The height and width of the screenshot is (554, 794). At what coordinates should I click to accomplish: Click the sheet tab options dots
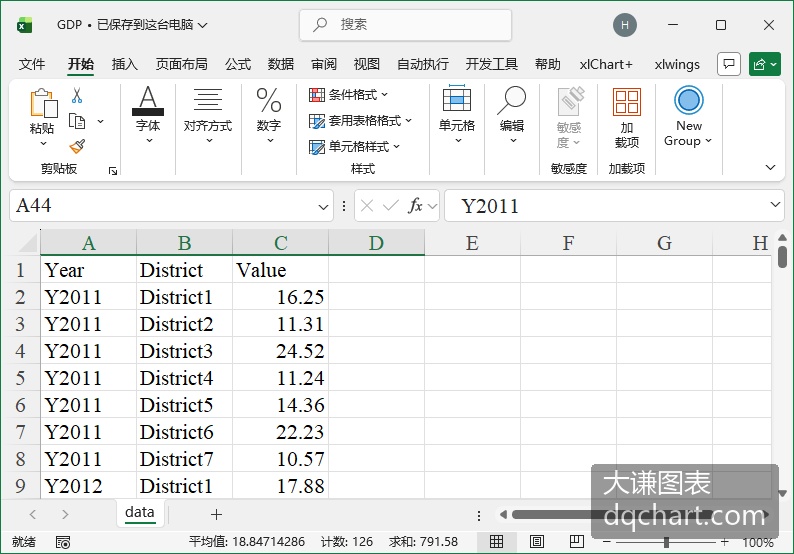pos(479,516)
